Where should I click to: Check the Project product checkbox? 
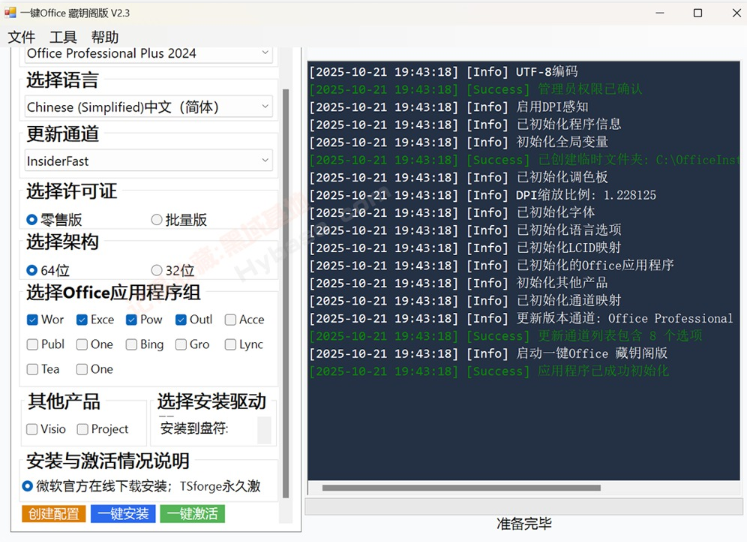(x=82, y=429)
